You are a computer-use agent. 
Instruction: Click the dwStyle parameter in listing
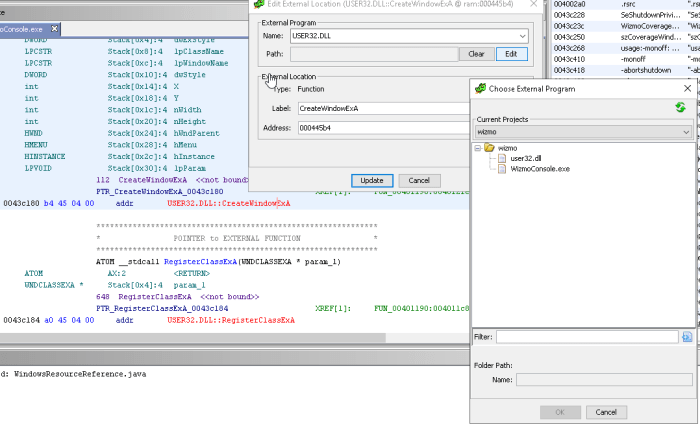click(x=190, y=75)
